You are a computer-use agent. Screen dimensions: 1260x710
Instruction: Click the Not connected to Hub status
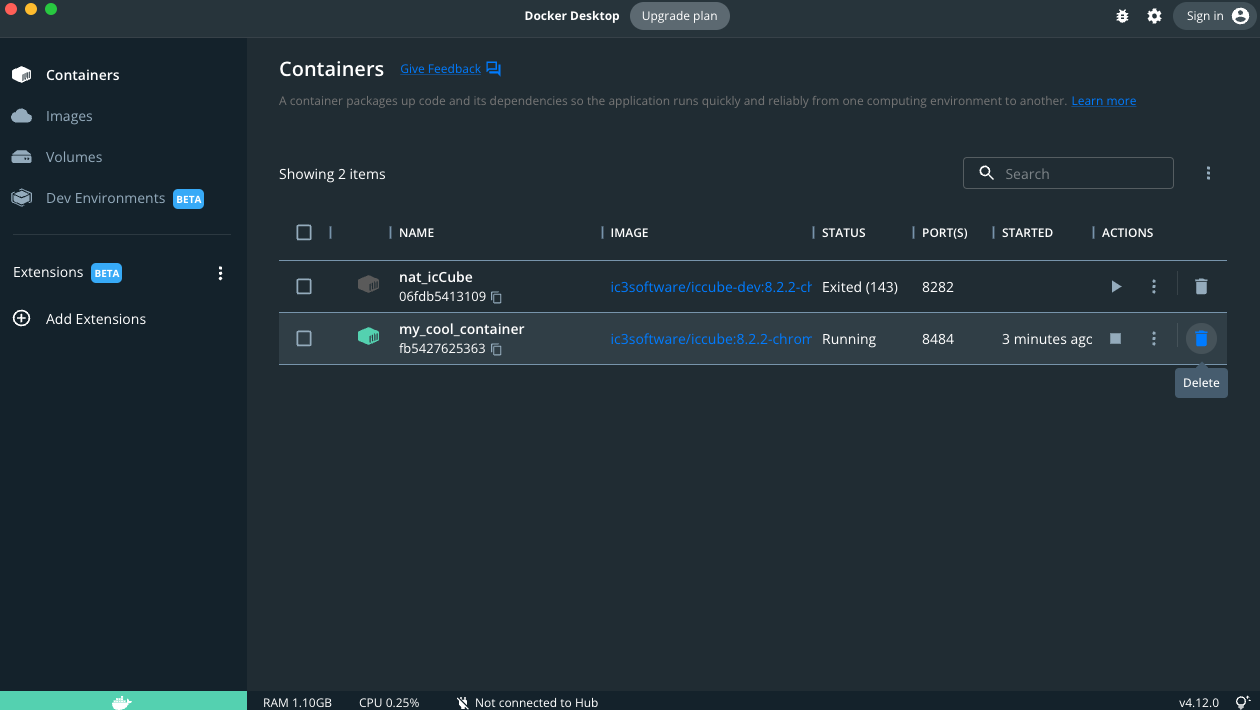(x=527, y=702)
